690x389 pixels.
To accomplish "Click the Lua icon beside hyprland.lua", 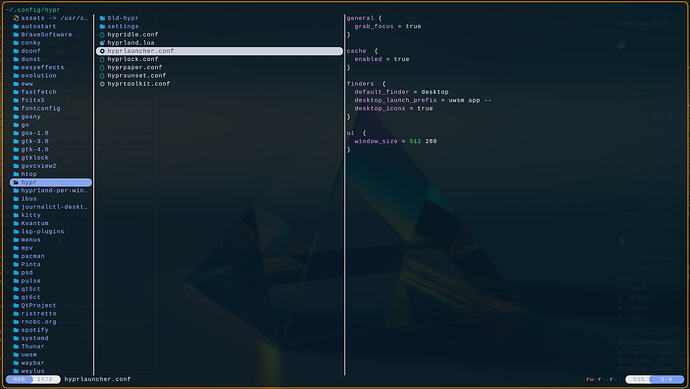I will pos(102,43).
